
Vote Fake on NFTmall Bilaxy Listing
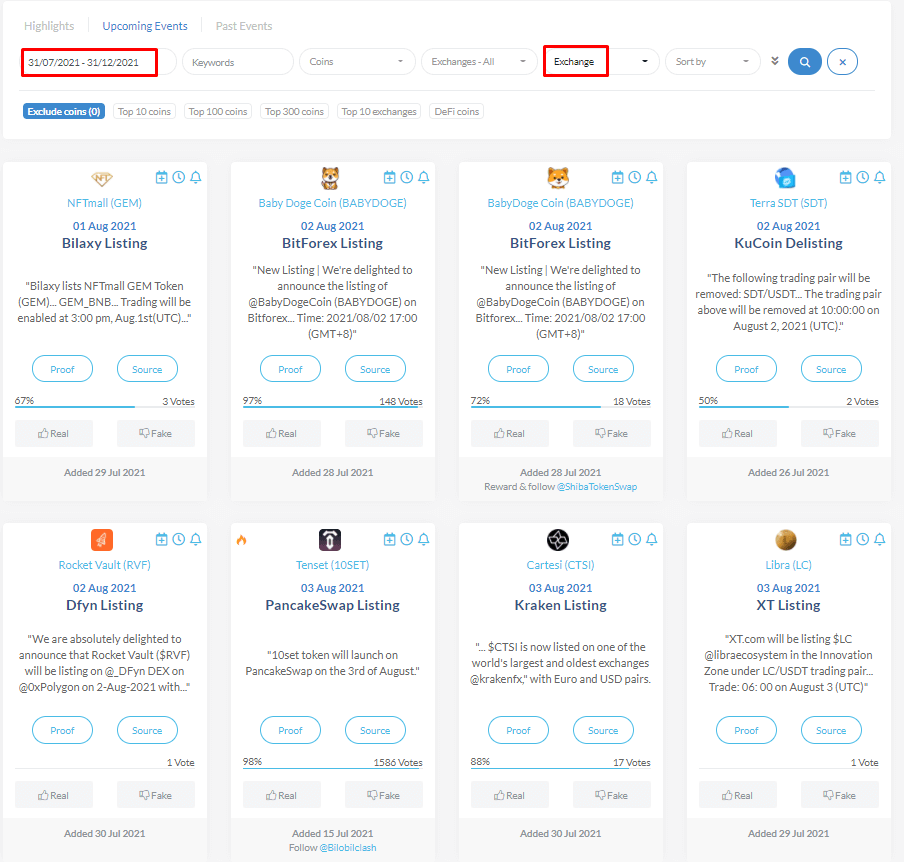pyautogui.click(x=156, y=434)
